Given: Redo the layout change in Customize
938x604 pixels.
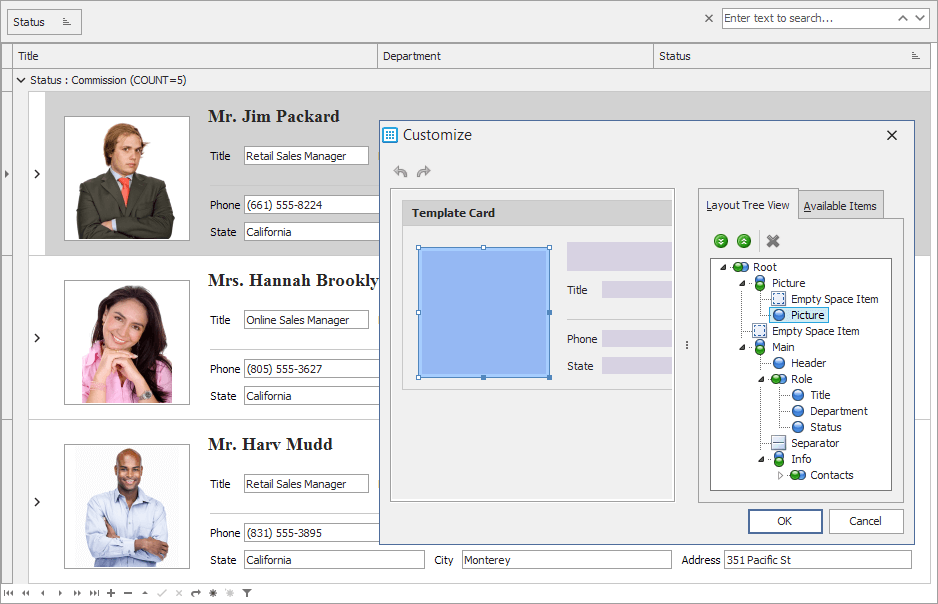Looking at the screenshot, I should click(x=422, y=171).
